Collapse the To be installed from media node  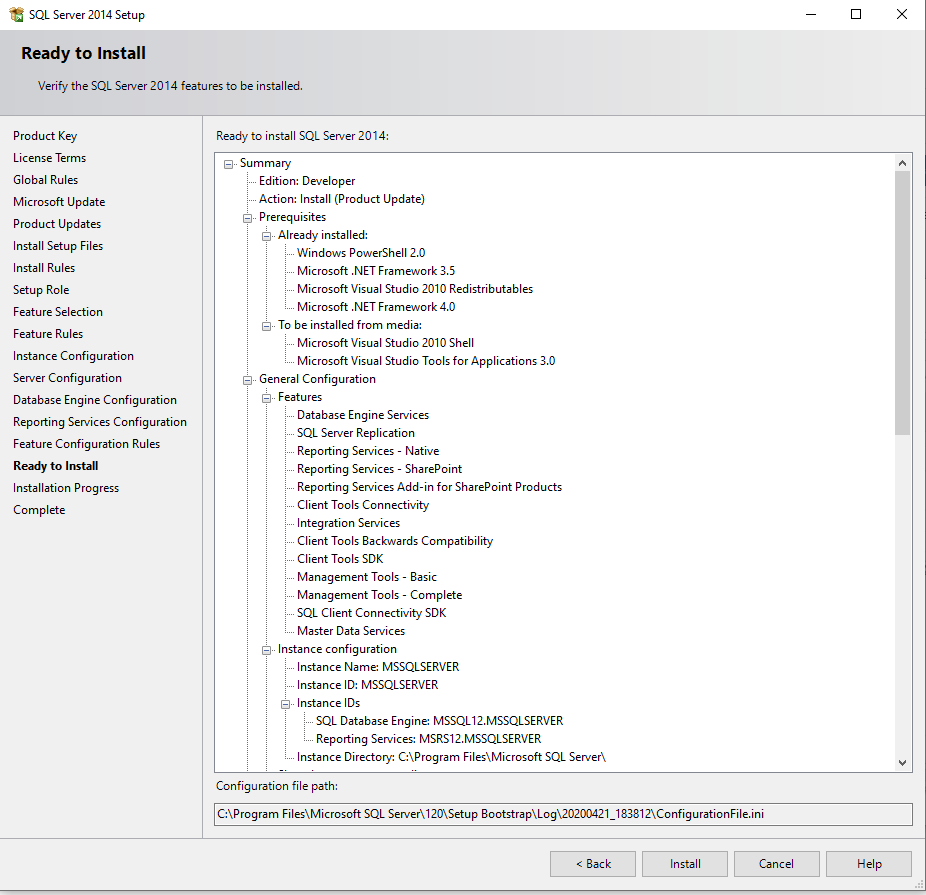266,326
